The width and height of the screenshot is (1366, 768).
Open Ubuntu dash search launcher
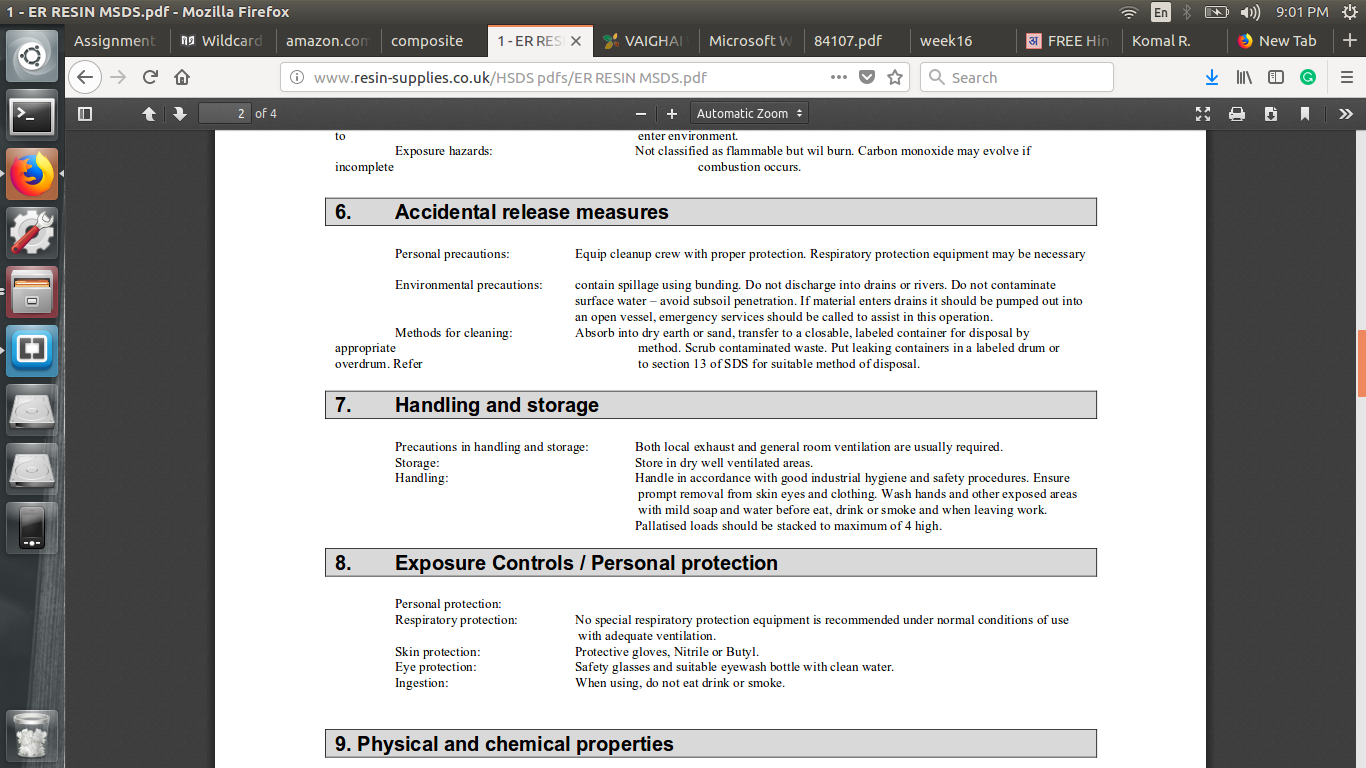pyautogui.click(x=32, y=56)
